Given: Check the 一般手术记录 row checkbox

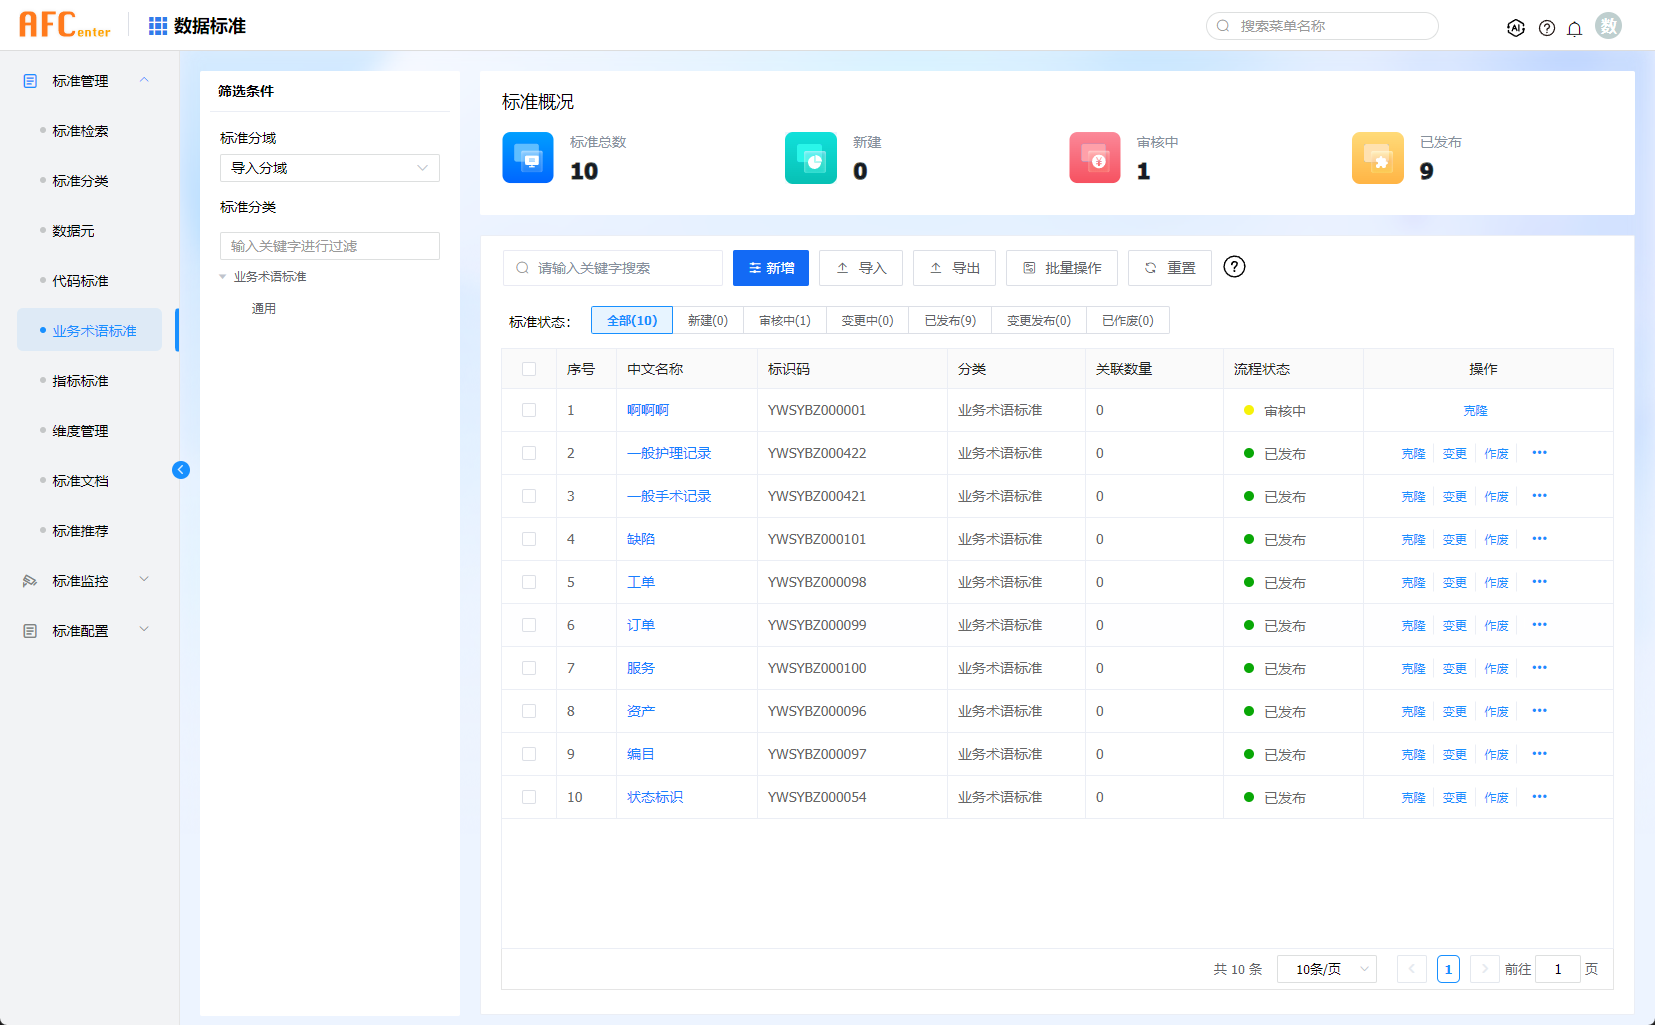Looking at the screenshot, I should coord(529,496).
